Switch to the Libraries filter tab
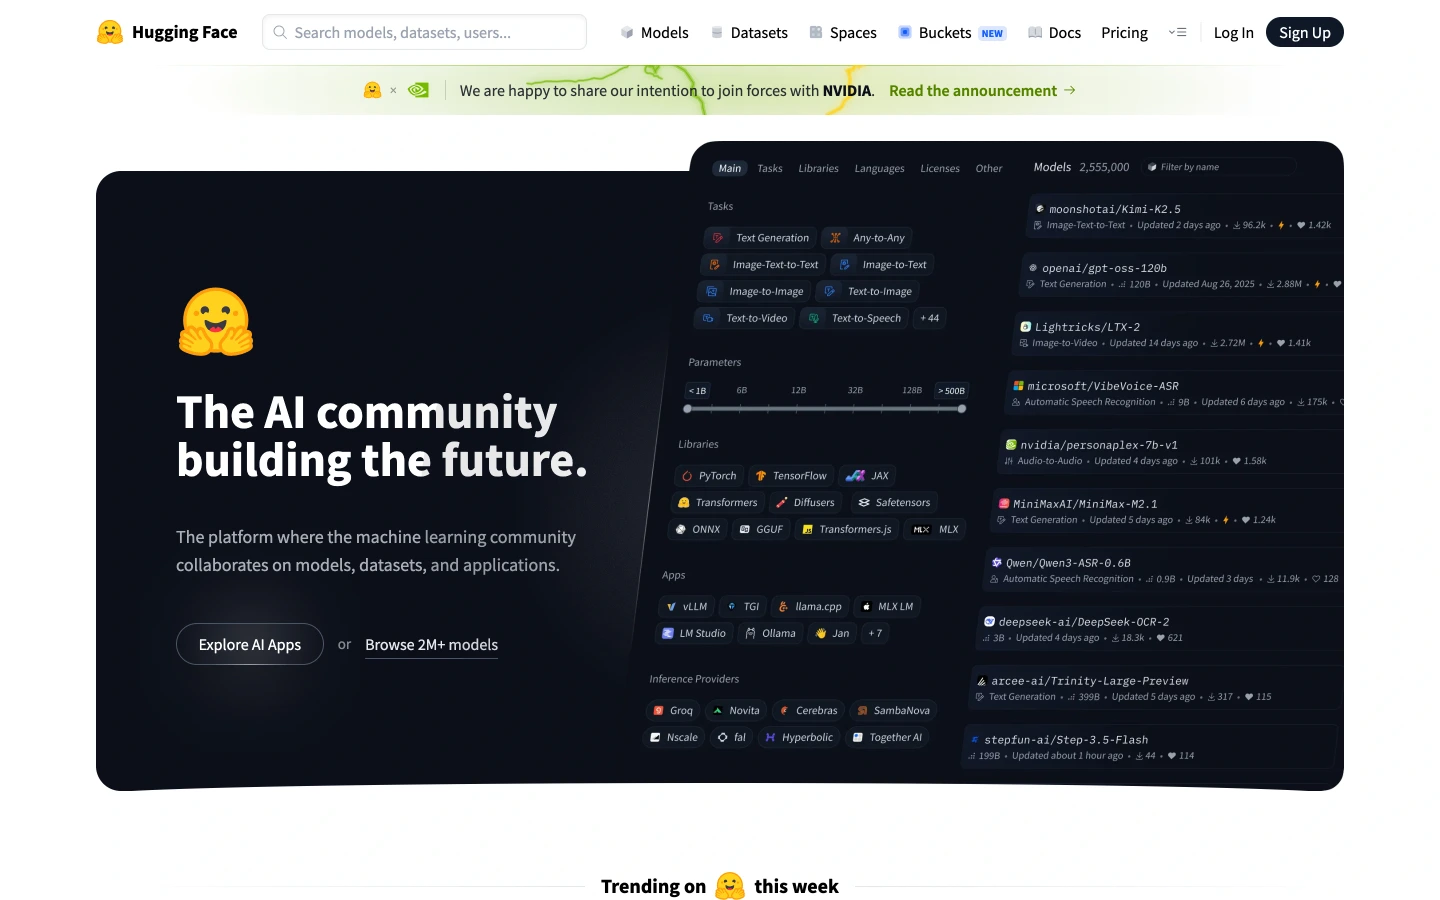 [x=818, y=169]
